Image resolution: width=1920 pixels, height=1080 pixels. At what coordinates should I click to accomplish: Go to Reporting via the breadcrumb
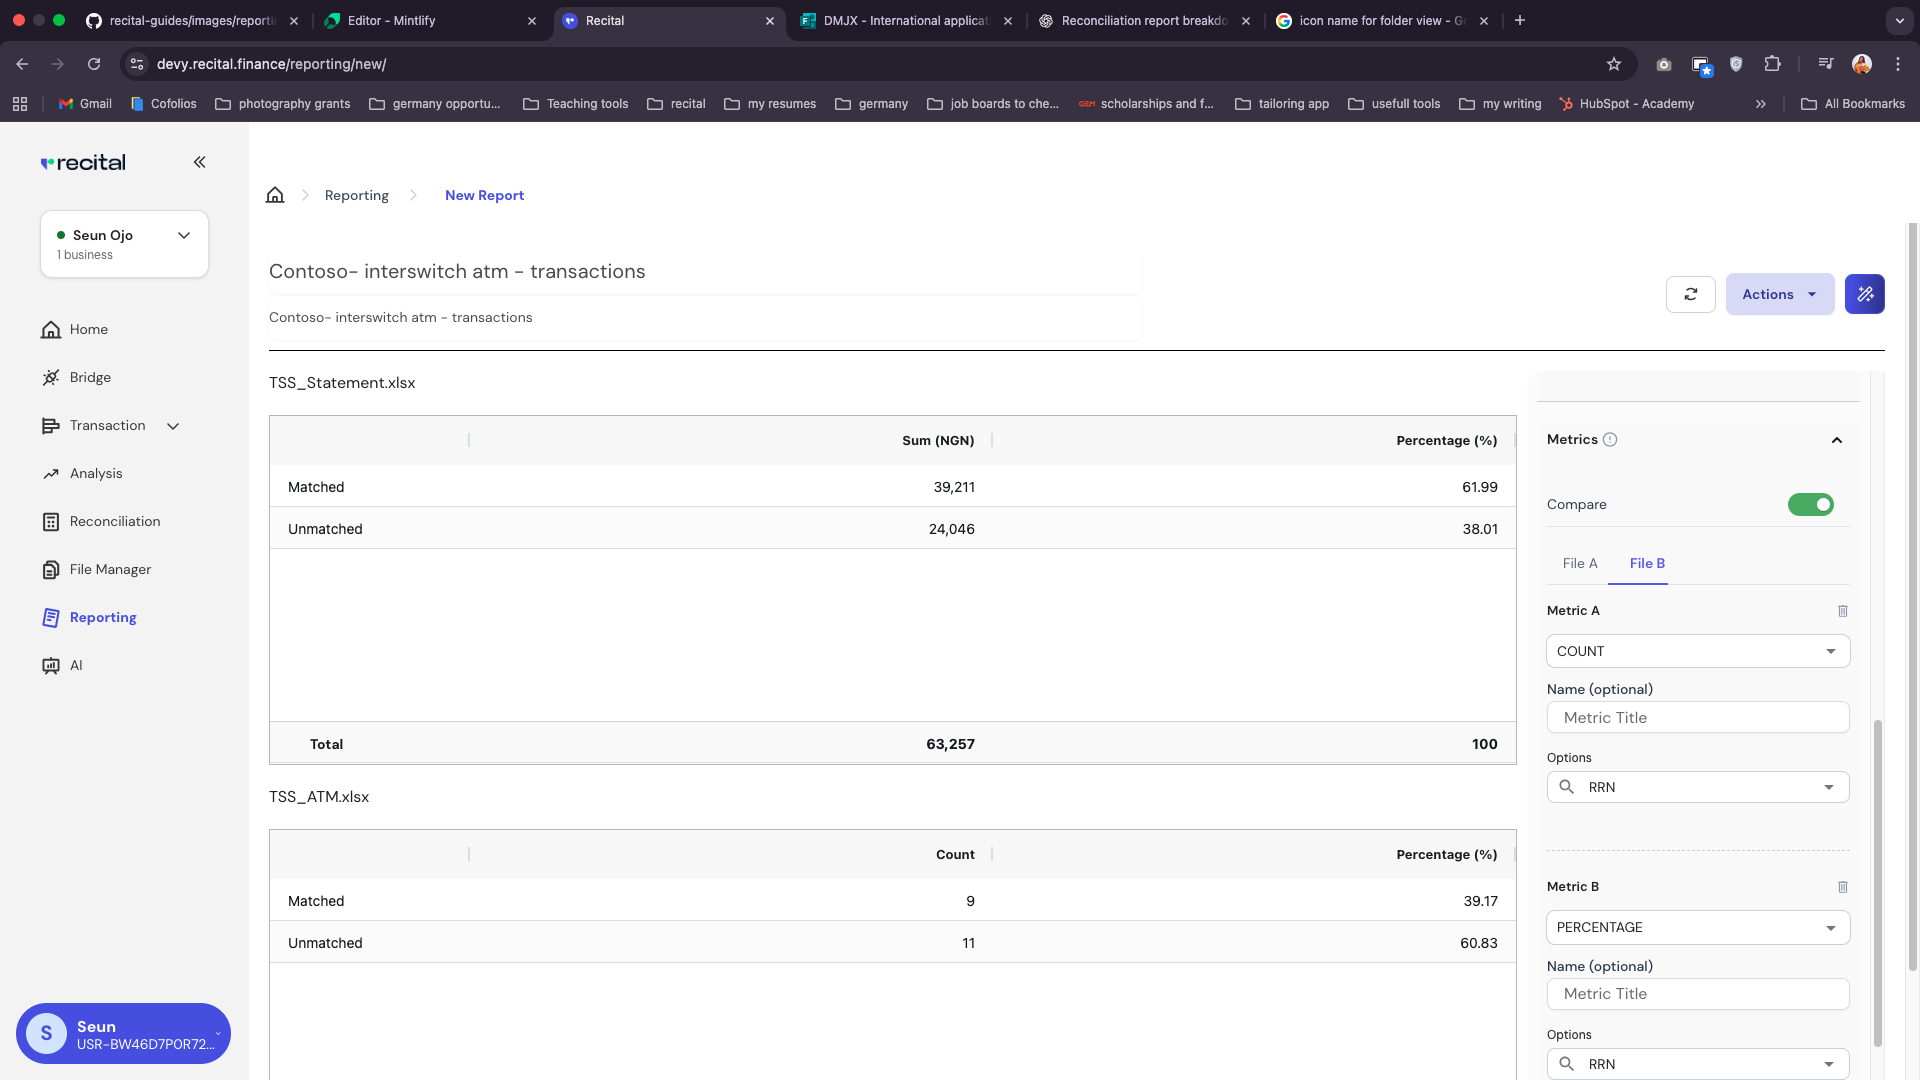tap(356, 195)
